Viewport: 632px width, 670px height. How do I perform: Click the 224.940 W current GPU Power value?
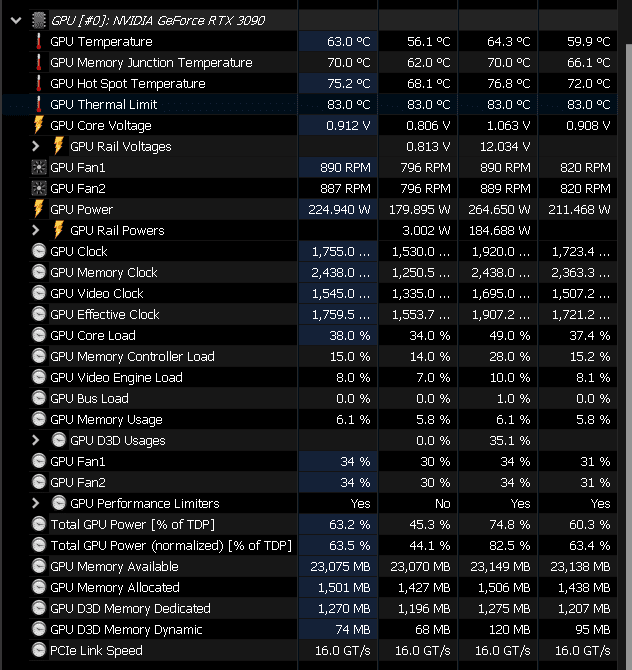pyautogui.click(x=339, y=209)
